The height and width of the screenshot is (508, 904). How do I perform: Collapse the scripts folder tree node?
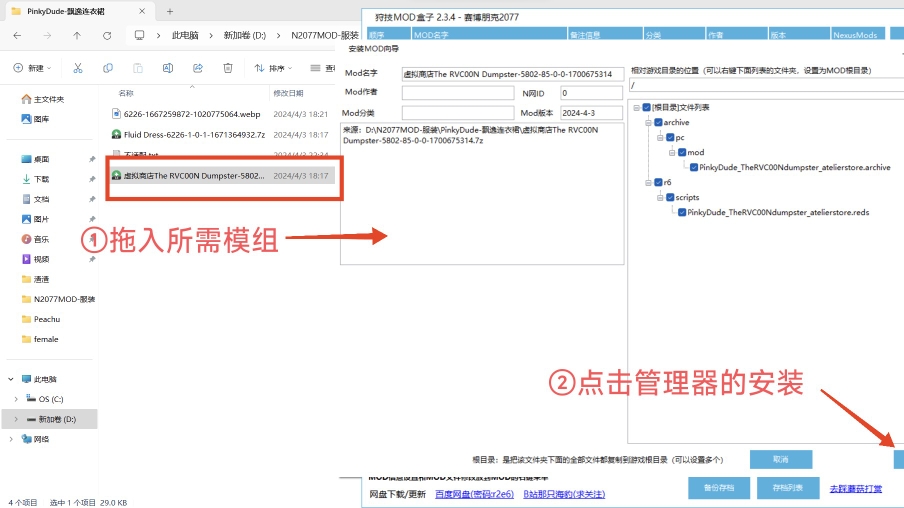pos(659,198)
